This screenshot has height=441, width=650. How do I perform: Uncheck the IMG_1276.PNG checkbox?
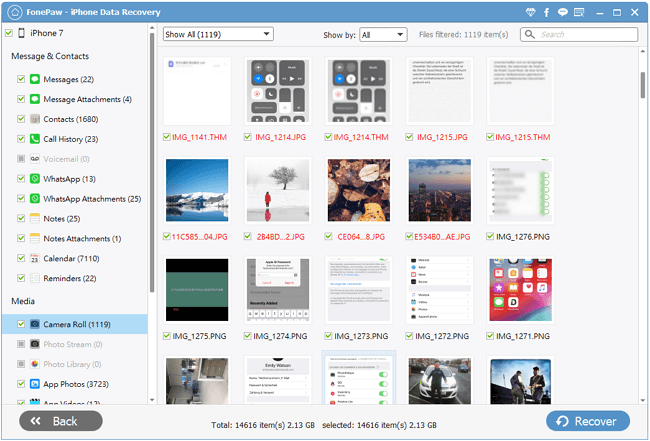[490, 237]
